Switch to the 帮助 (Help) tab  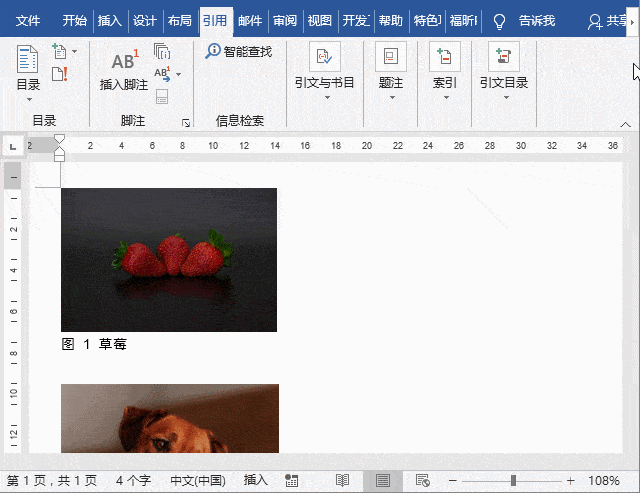tap(391, 20)
